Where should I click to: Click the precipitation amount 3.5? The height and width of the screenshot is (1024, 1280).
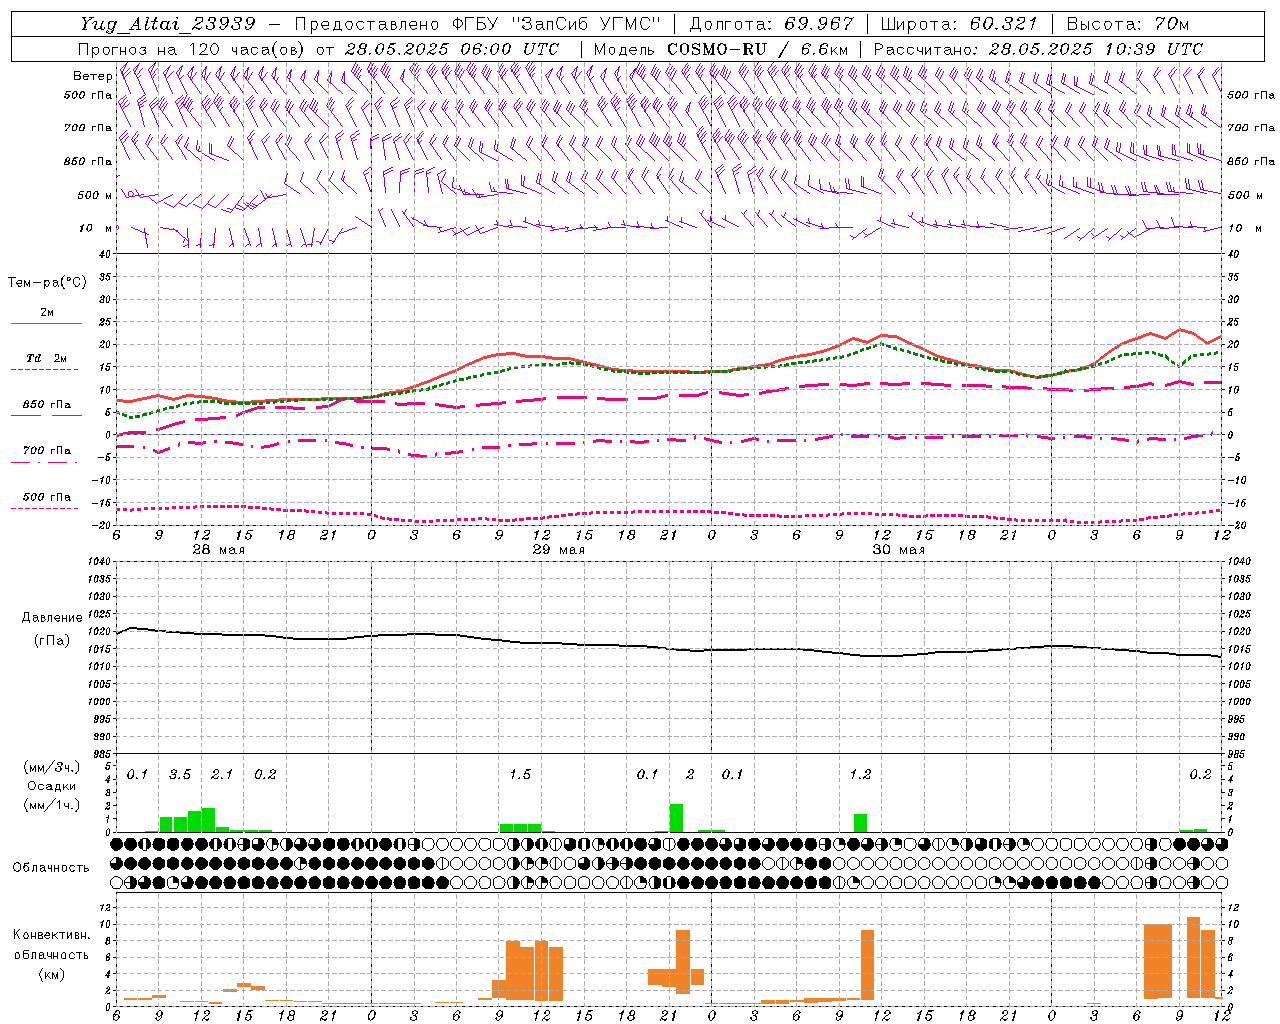point(180,775)
